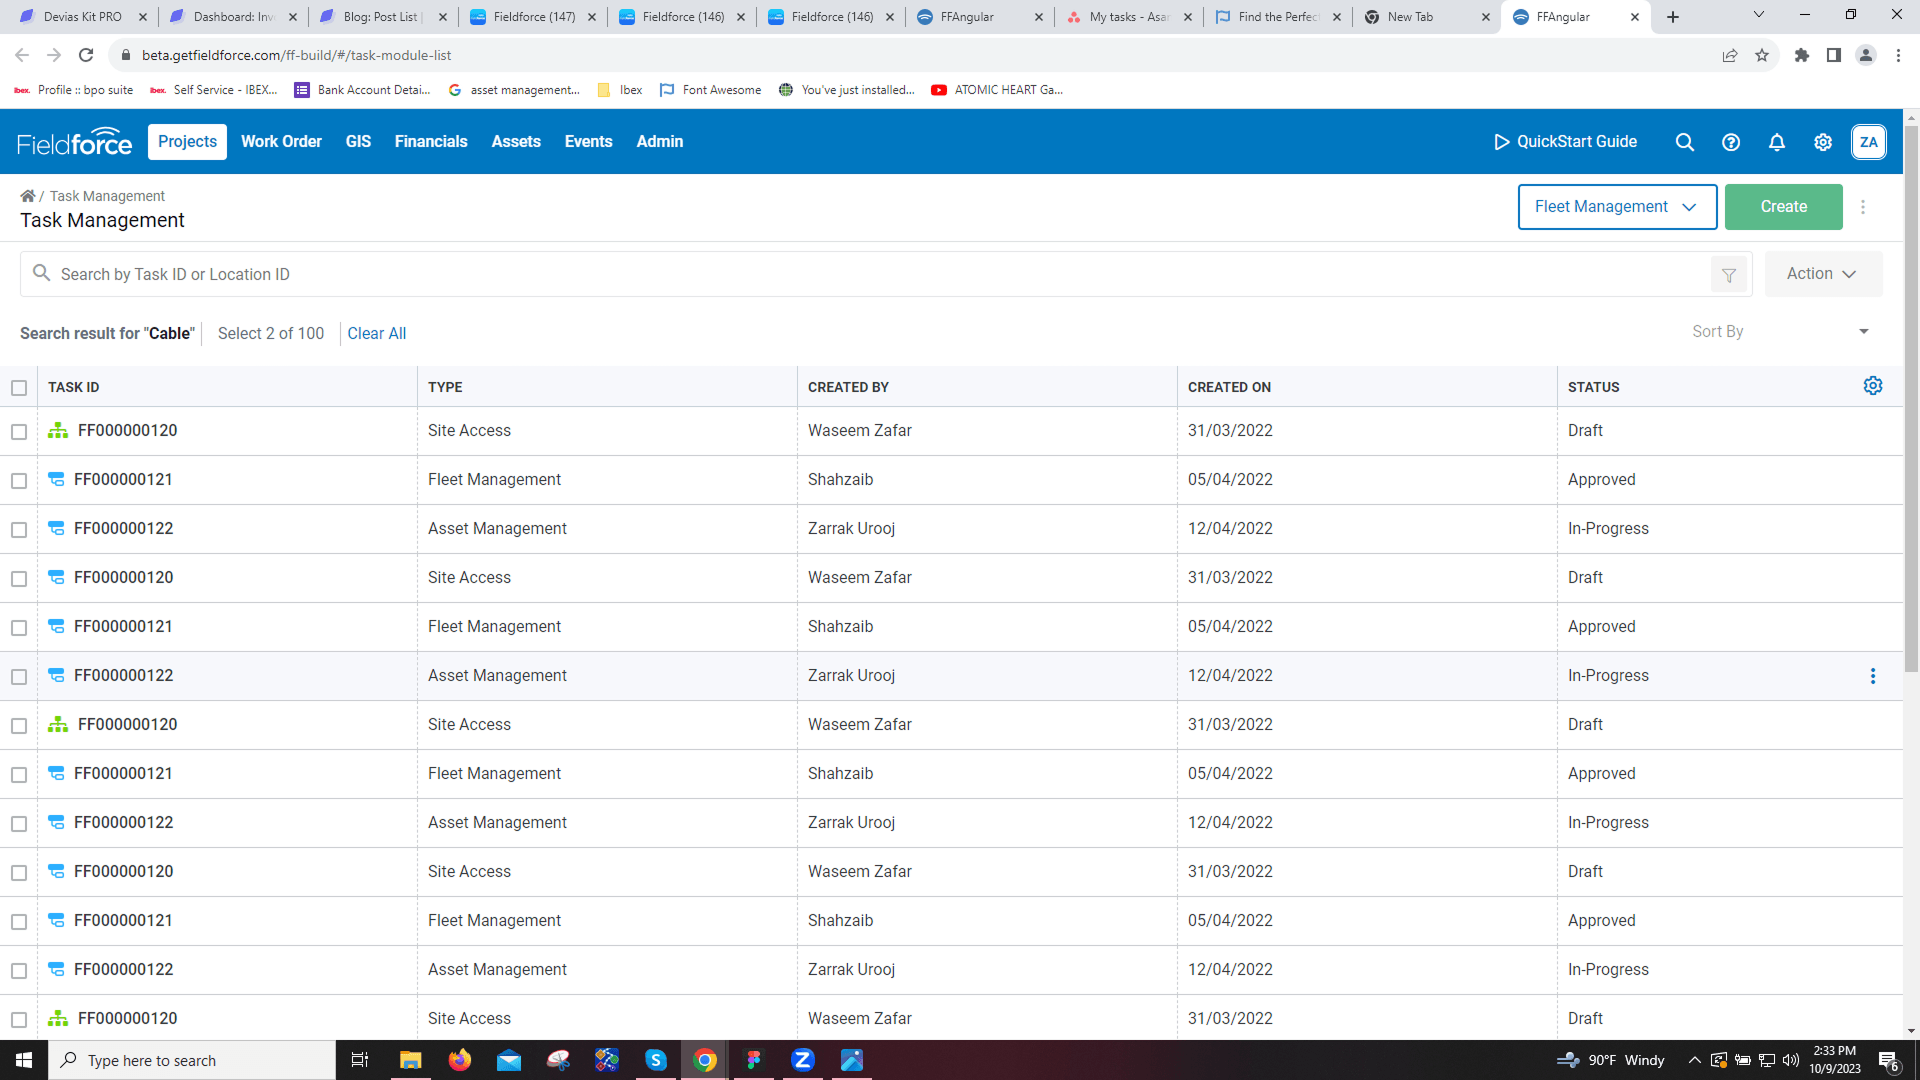Open browser extensions puzzle icon
Screen dimensions: 1920x1080
point(1802,55)
